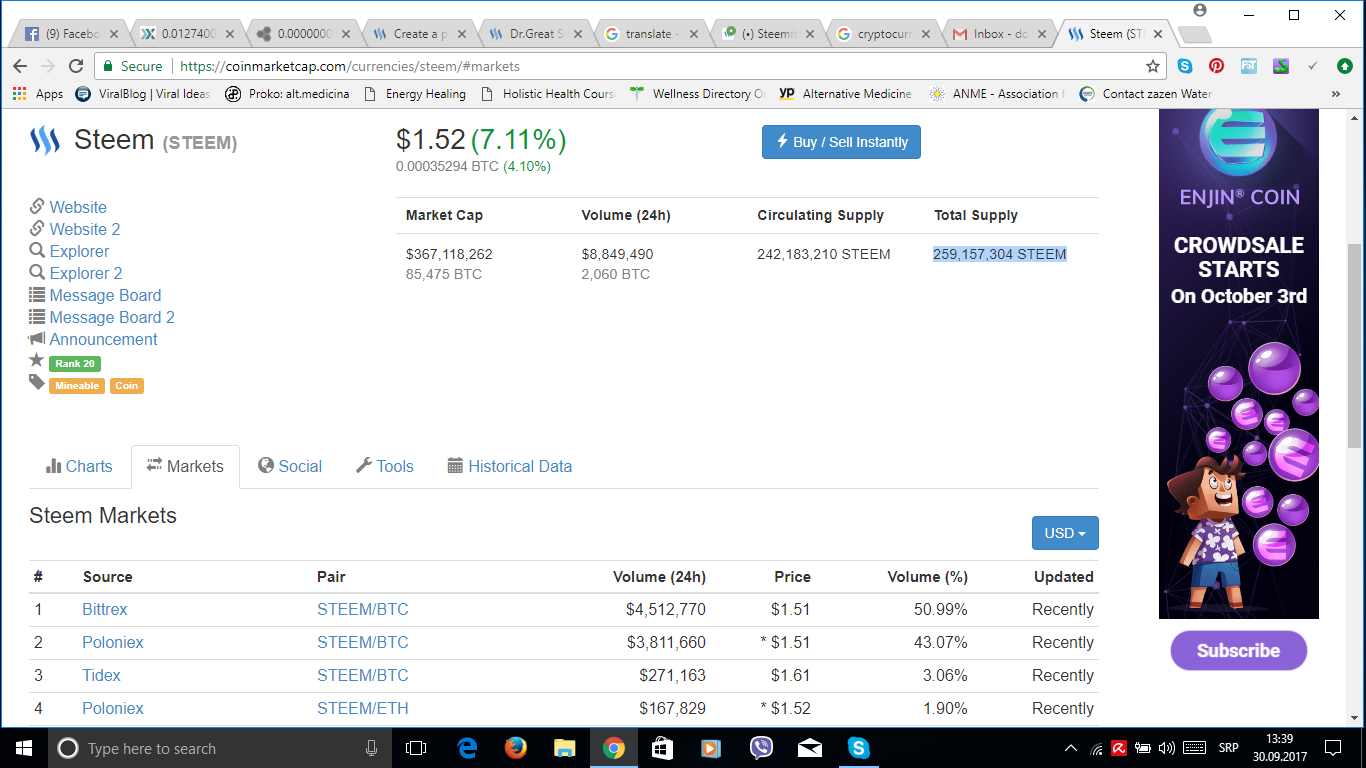This screenshot has width=1366, height=768.
Task: Click the Steem logo beside the title
Action: pos(45,140)
